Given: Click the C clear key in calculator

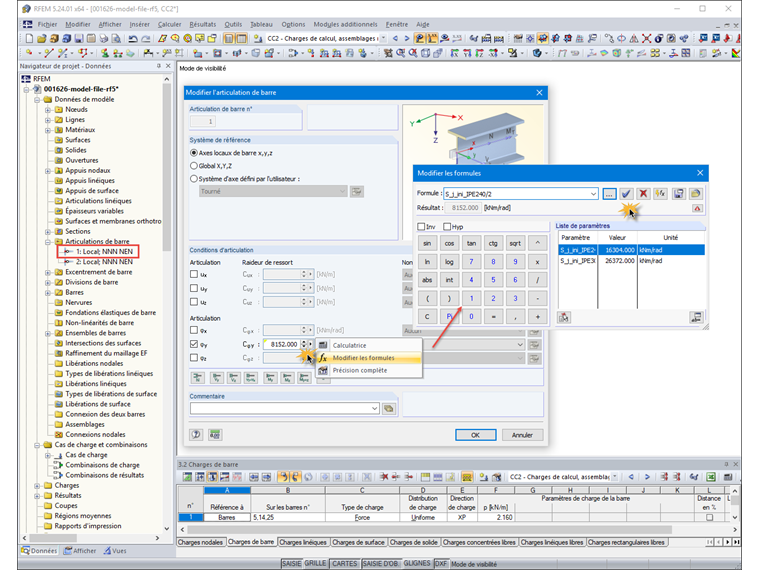Looking at the screenshot, I should (x=427, y=317).
